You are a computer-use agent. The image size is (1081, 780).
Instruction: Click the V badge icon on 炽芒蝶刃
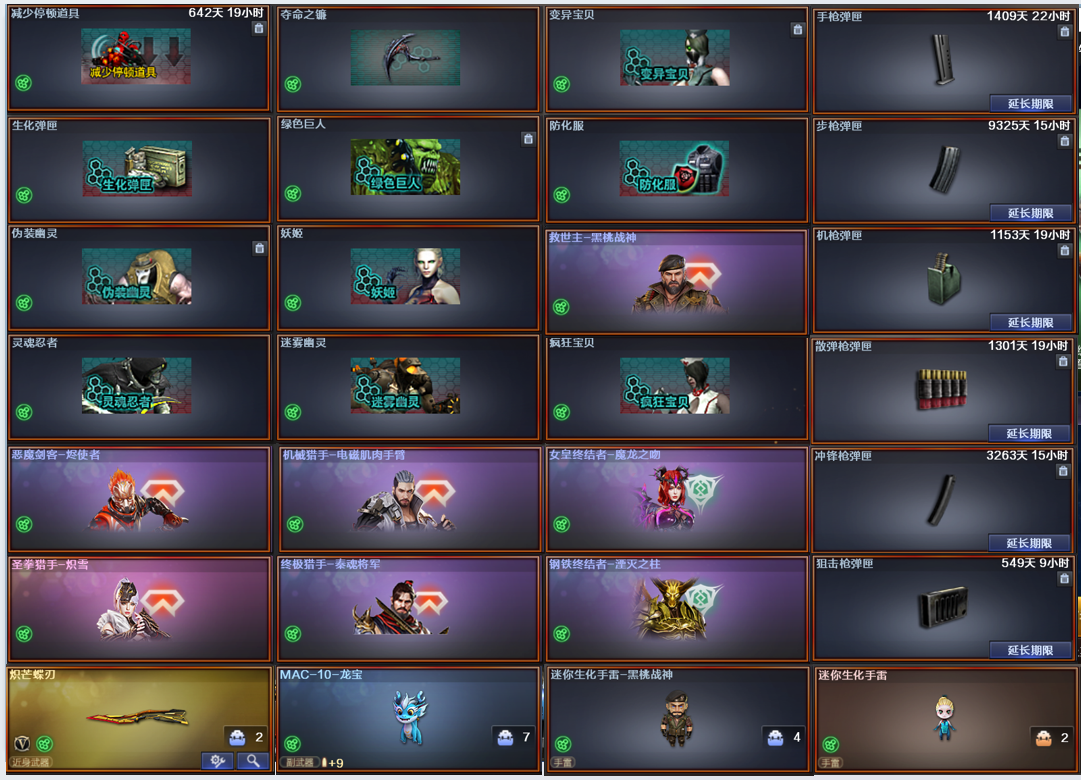(22, 743)
